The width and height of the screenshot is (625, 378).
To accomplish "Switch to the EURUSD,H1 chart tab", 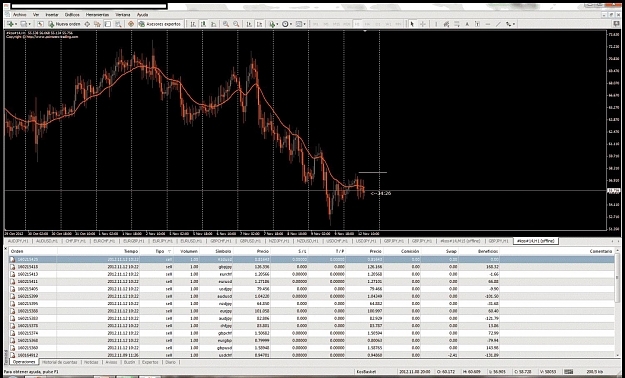I will coord(191,241).
